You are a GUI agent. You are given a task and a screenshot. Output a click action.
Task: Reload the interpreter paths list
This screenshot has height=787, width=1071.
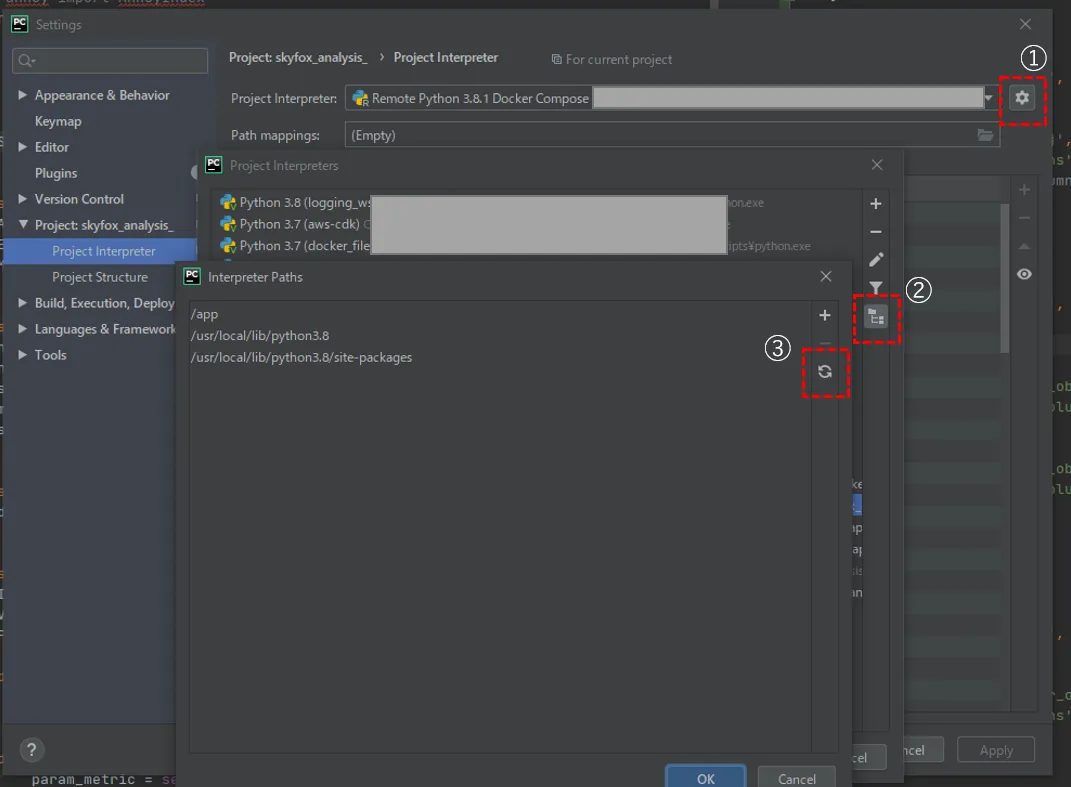pyautogui.click(x=825, y=372)
